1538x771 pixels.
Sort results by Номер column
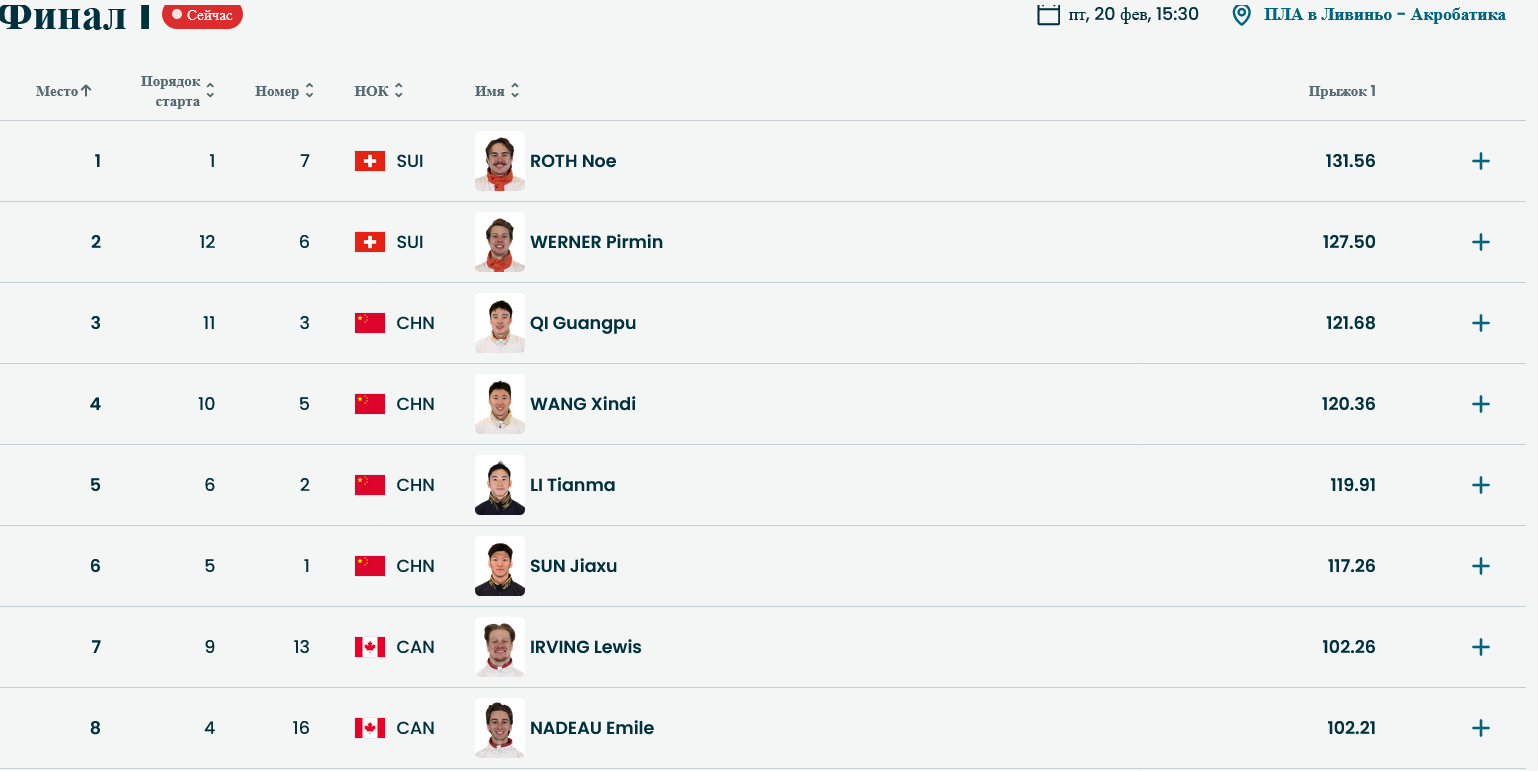click(284, 91)
